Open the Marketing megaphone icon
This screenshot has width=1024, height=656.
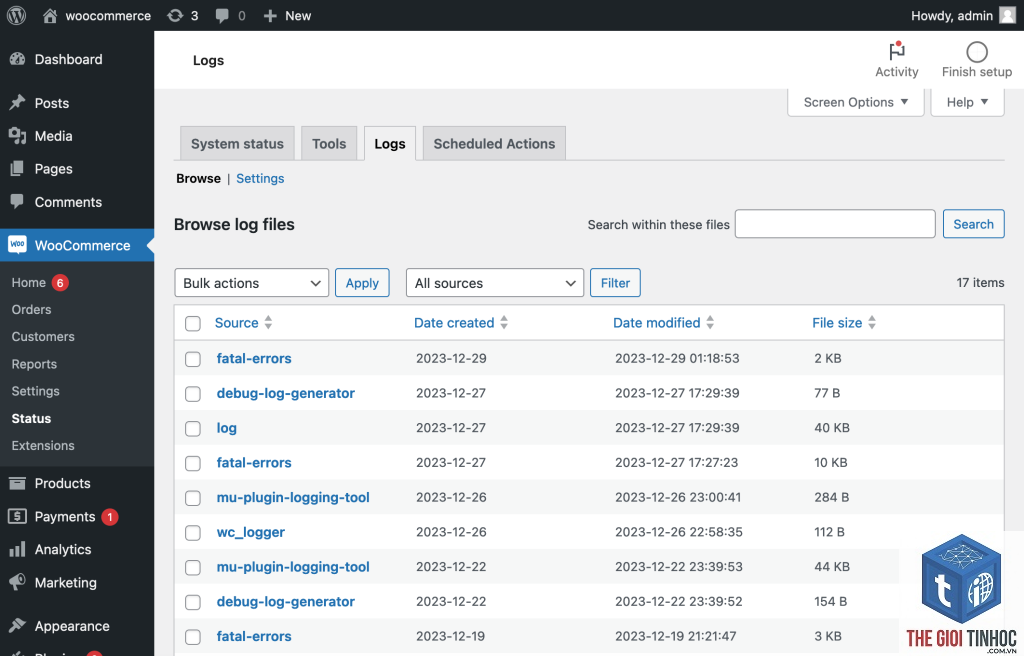(x=17, y=582)
